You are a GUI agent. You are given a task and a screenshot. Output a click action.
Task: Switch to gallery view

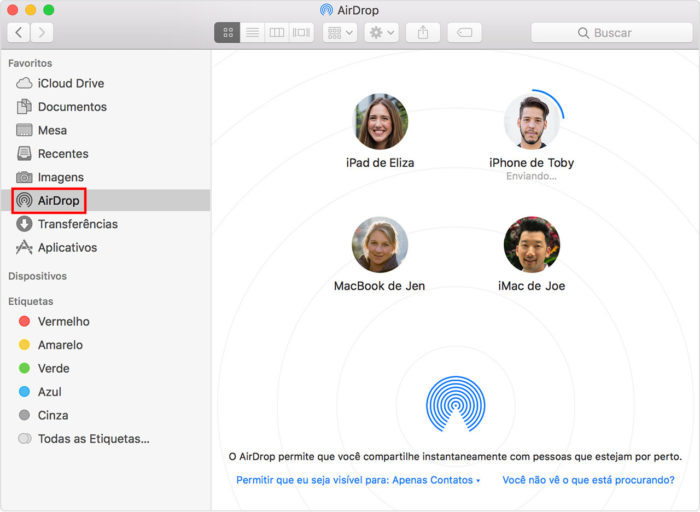301,33
